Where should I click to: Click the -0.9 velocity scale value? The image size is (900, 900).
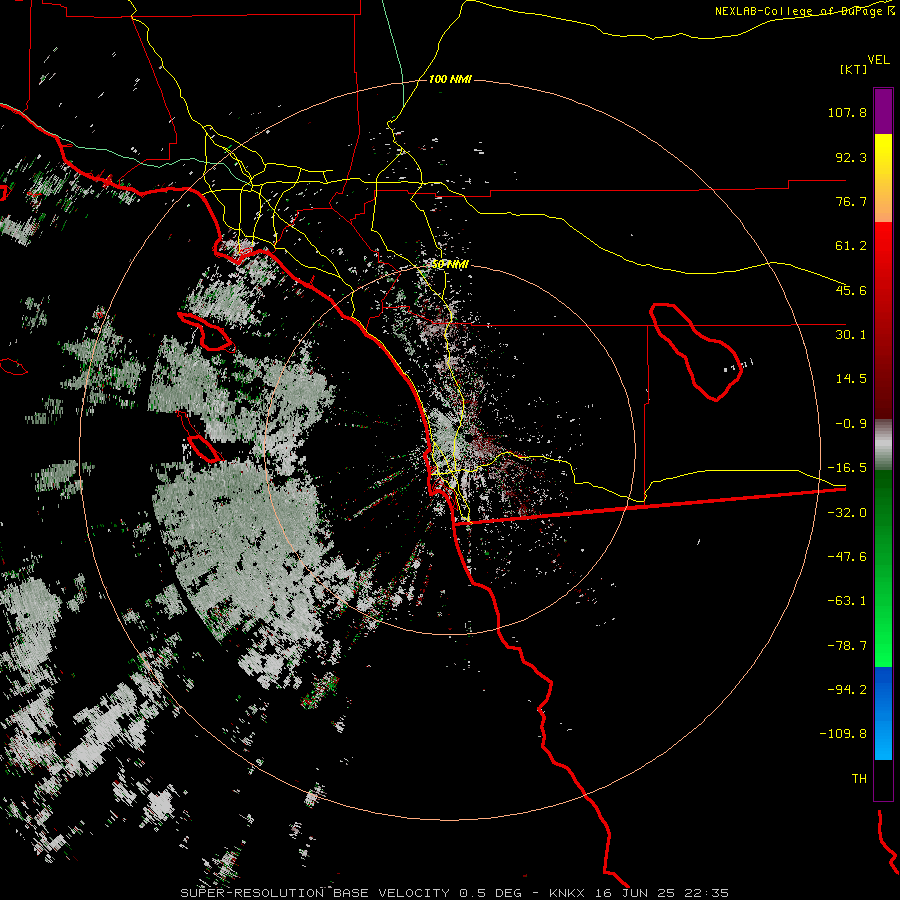coord(851,424)
